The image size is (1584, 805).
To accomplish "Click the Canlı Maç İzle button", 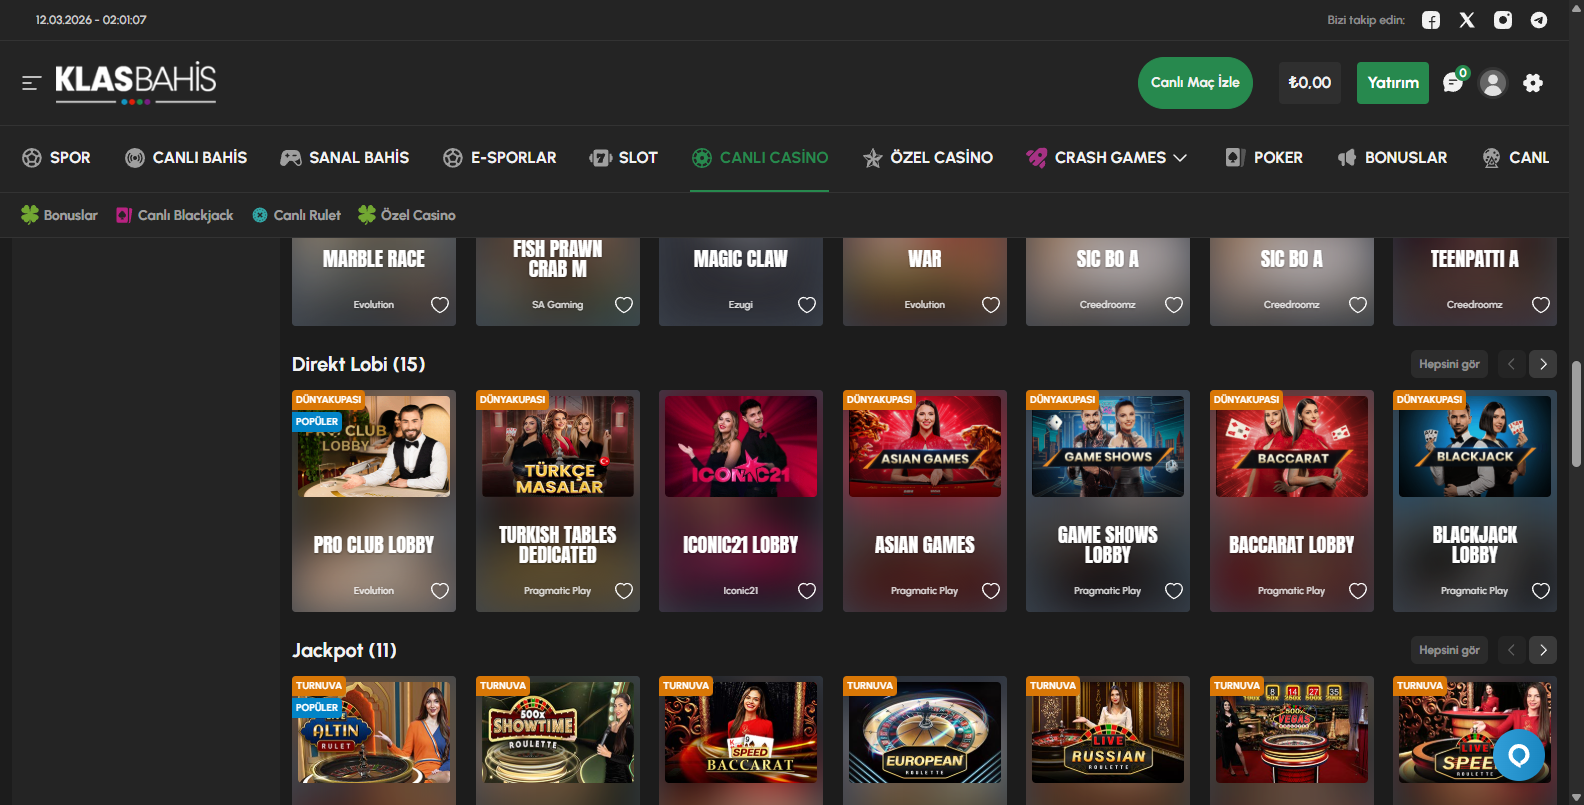I will pos(1195,83).
